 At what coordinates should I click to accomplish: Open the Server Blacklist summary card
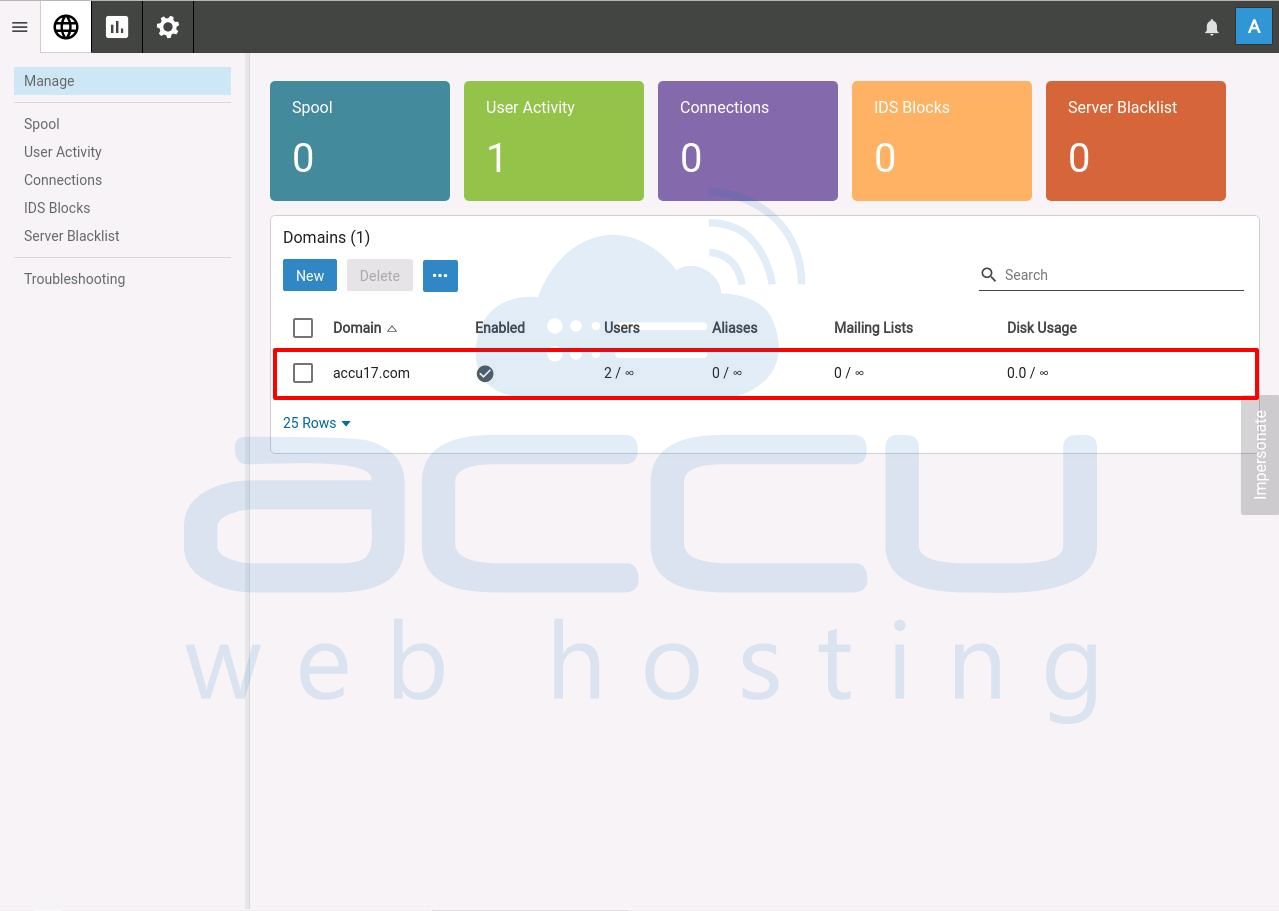click(x=1136, y=141)
